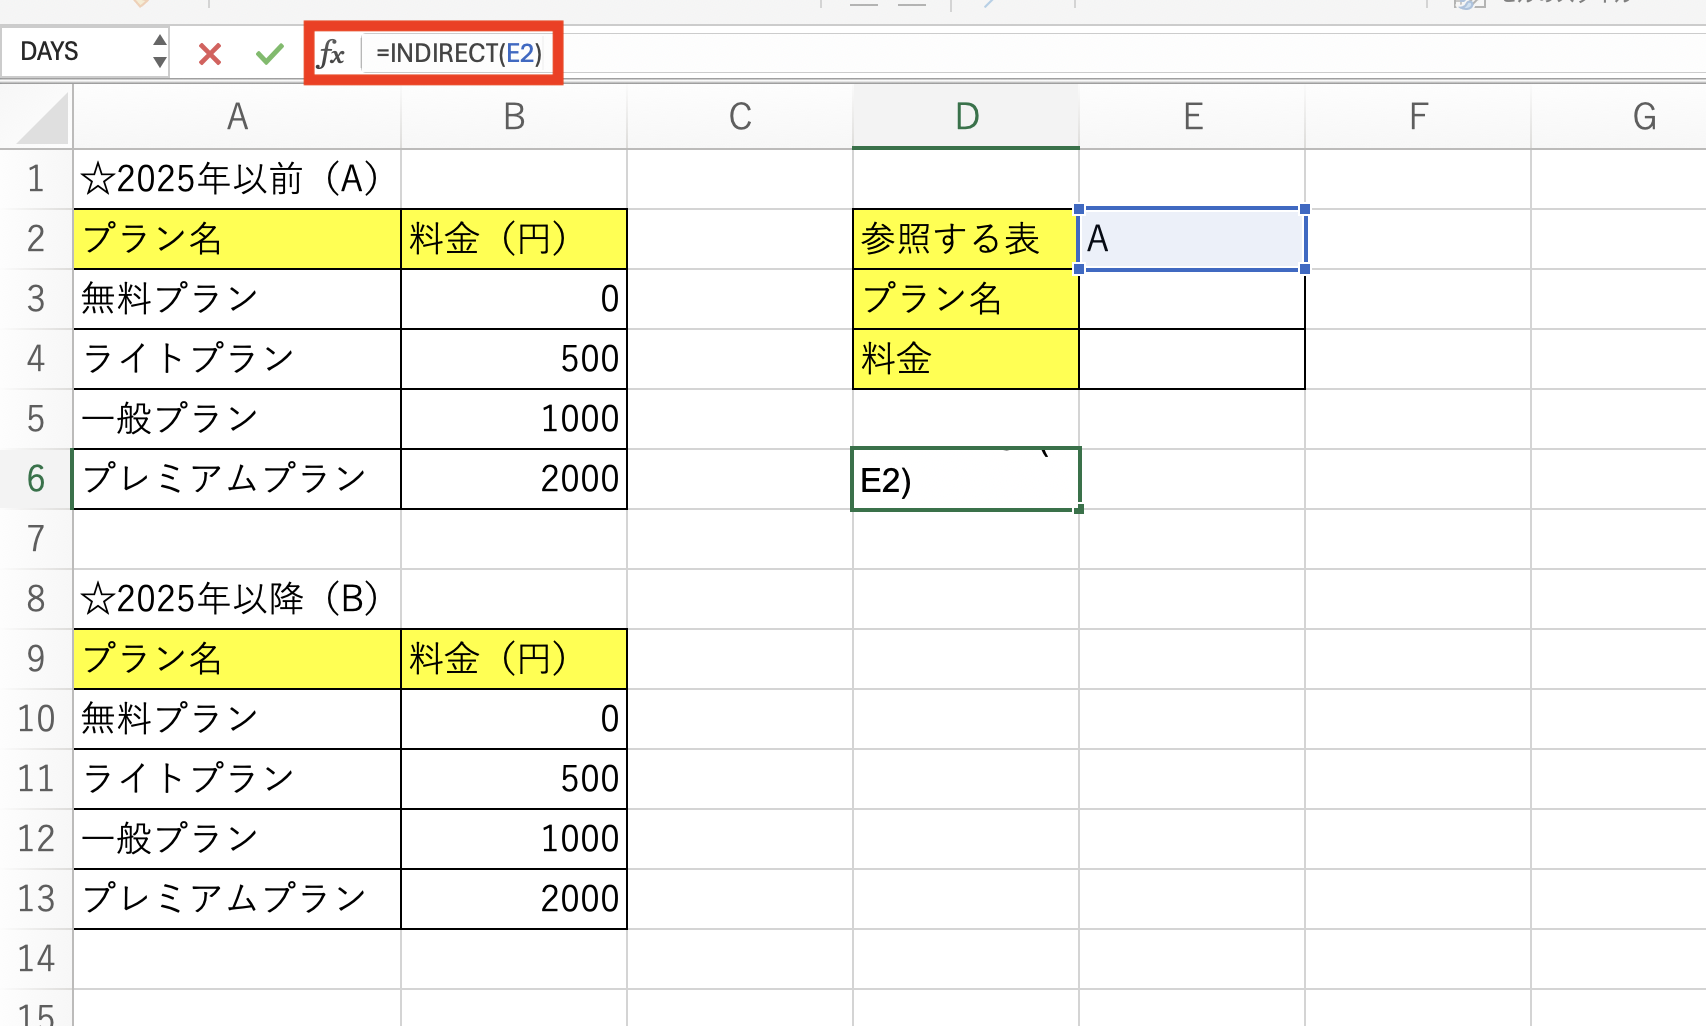Select column D header
Screen dimensions: 1706x1026
coord(965,116)
